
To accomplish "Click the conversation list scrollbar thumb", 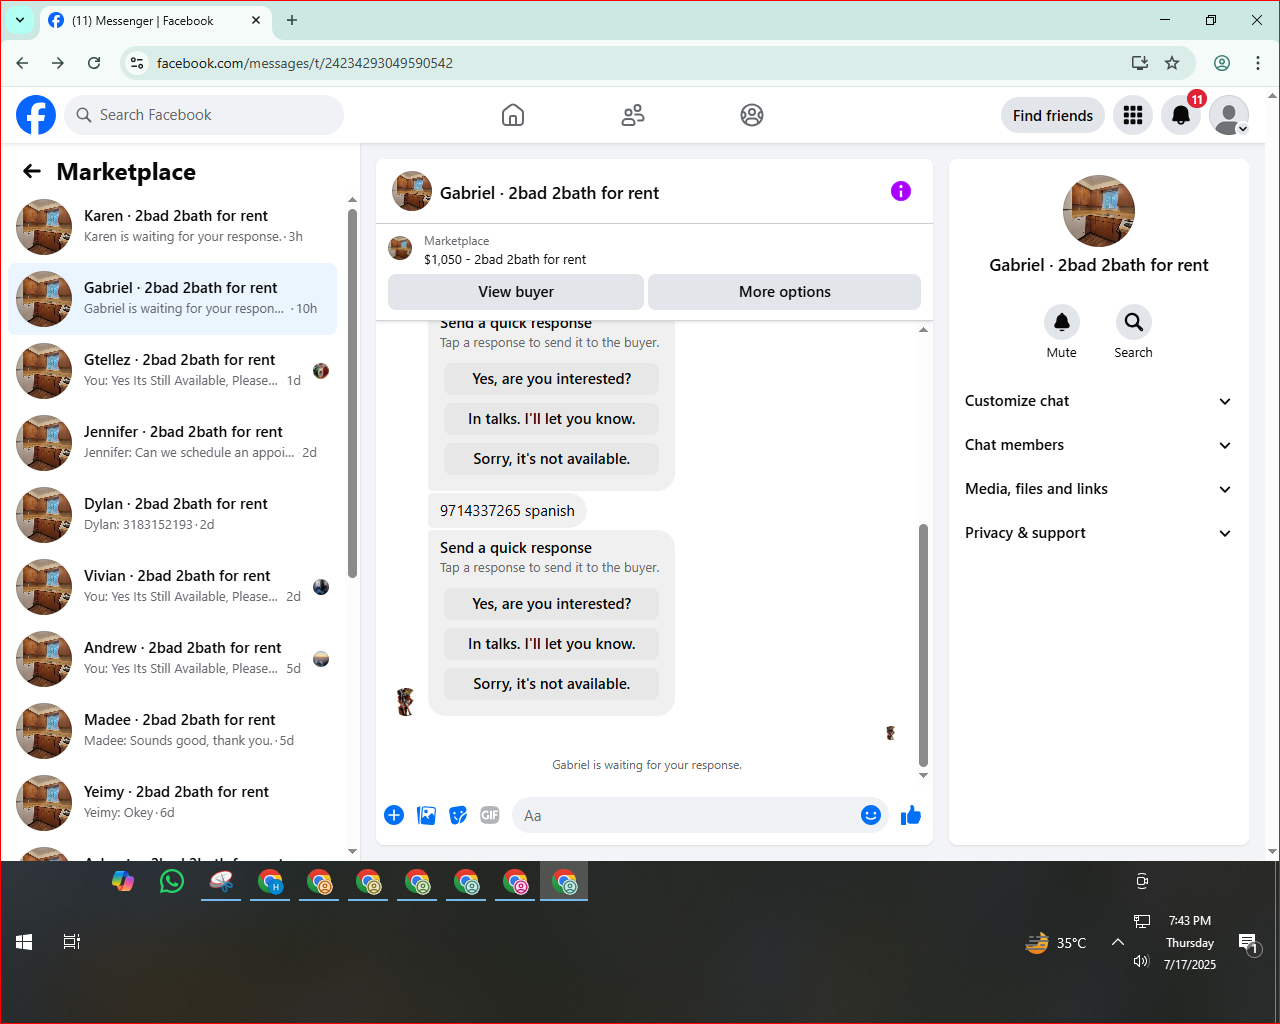I will pyautogui.click(x=352, y=393).
